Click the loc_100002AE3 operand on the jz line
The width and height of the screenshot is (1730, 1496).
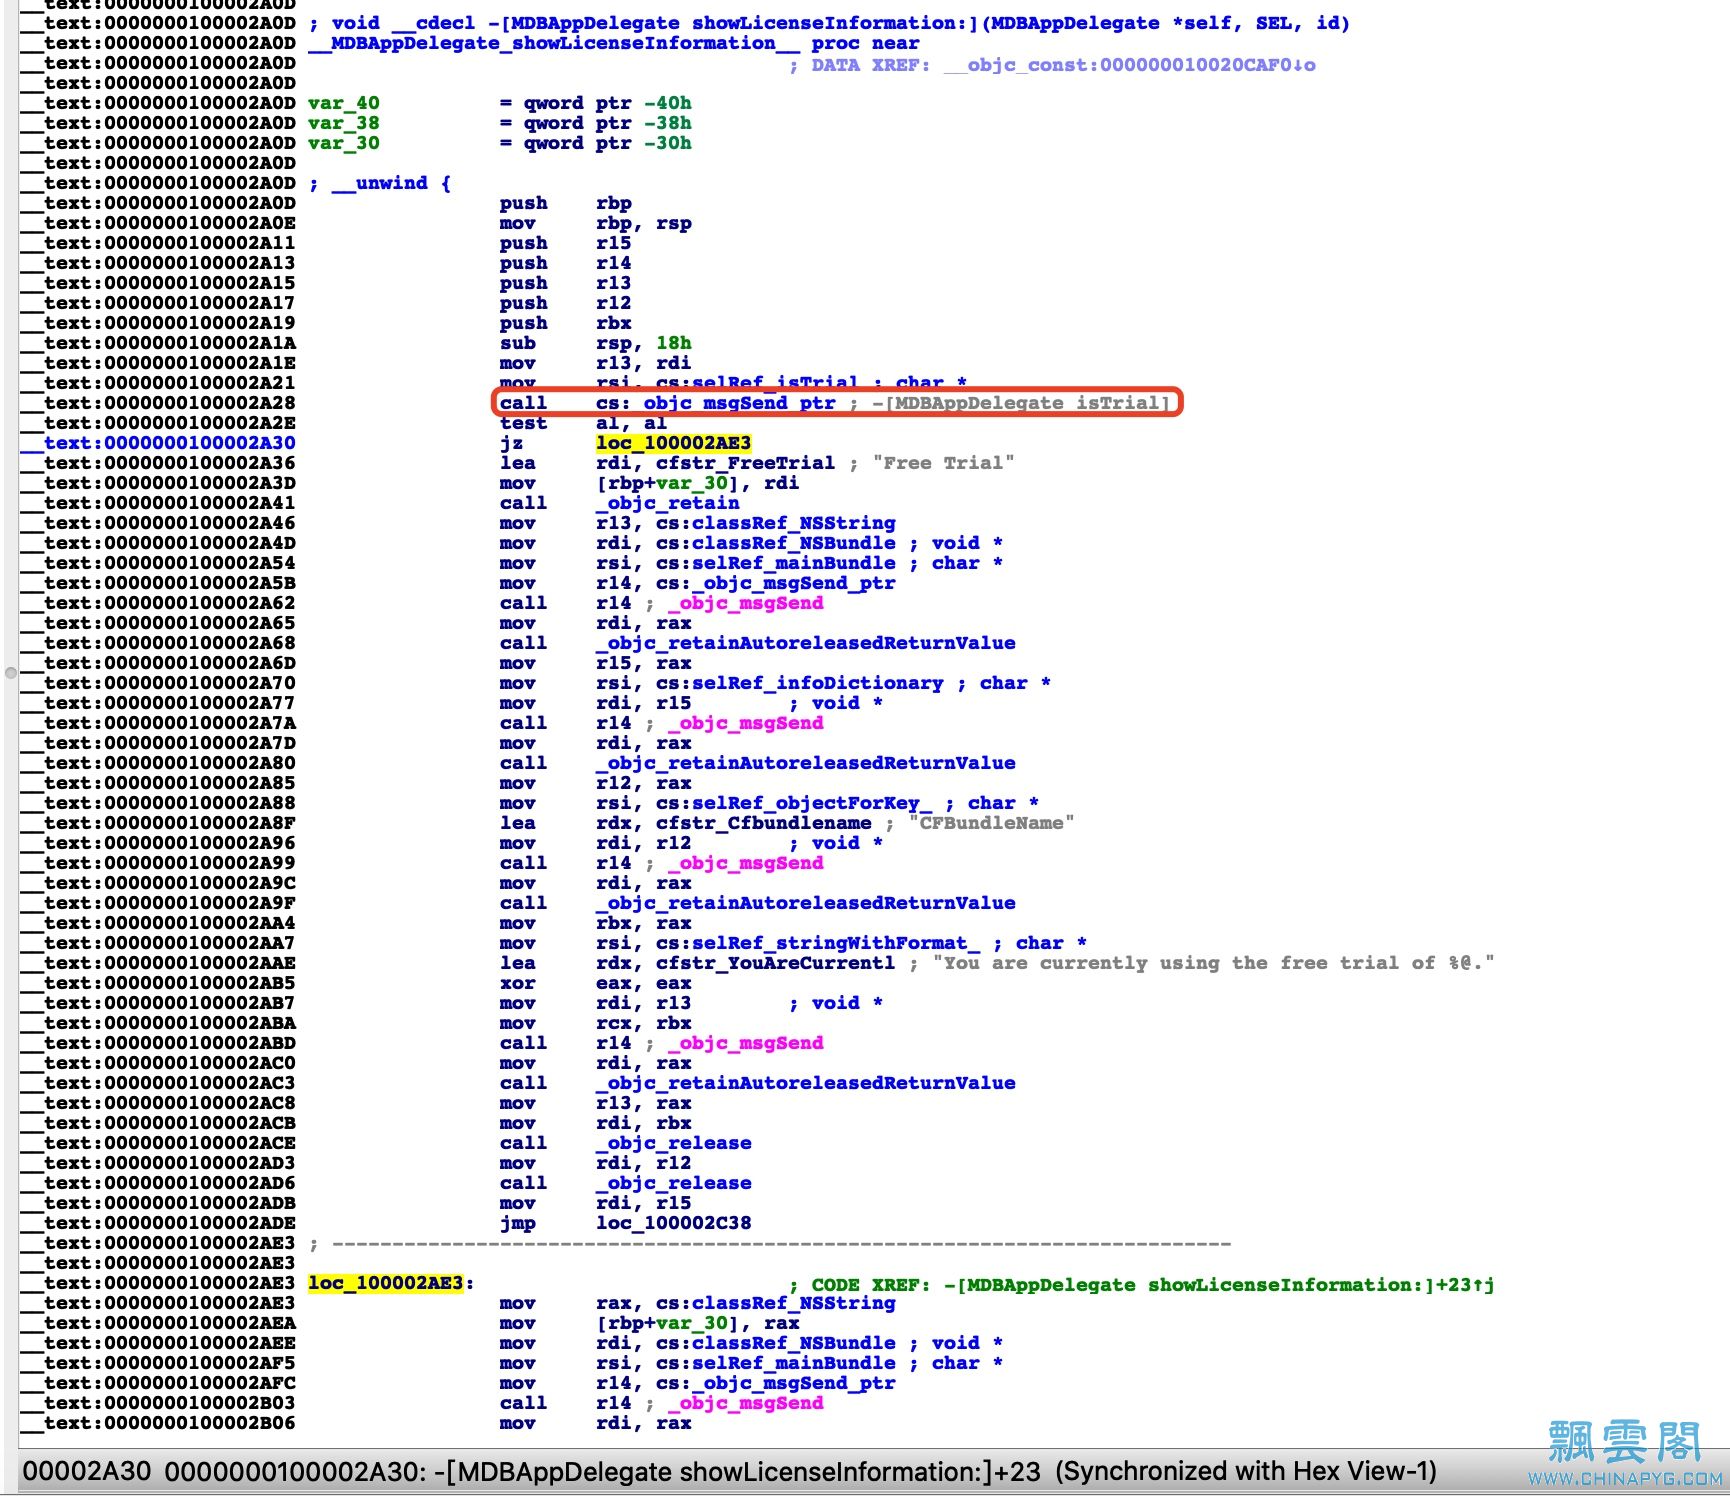[x=673, y=443]
